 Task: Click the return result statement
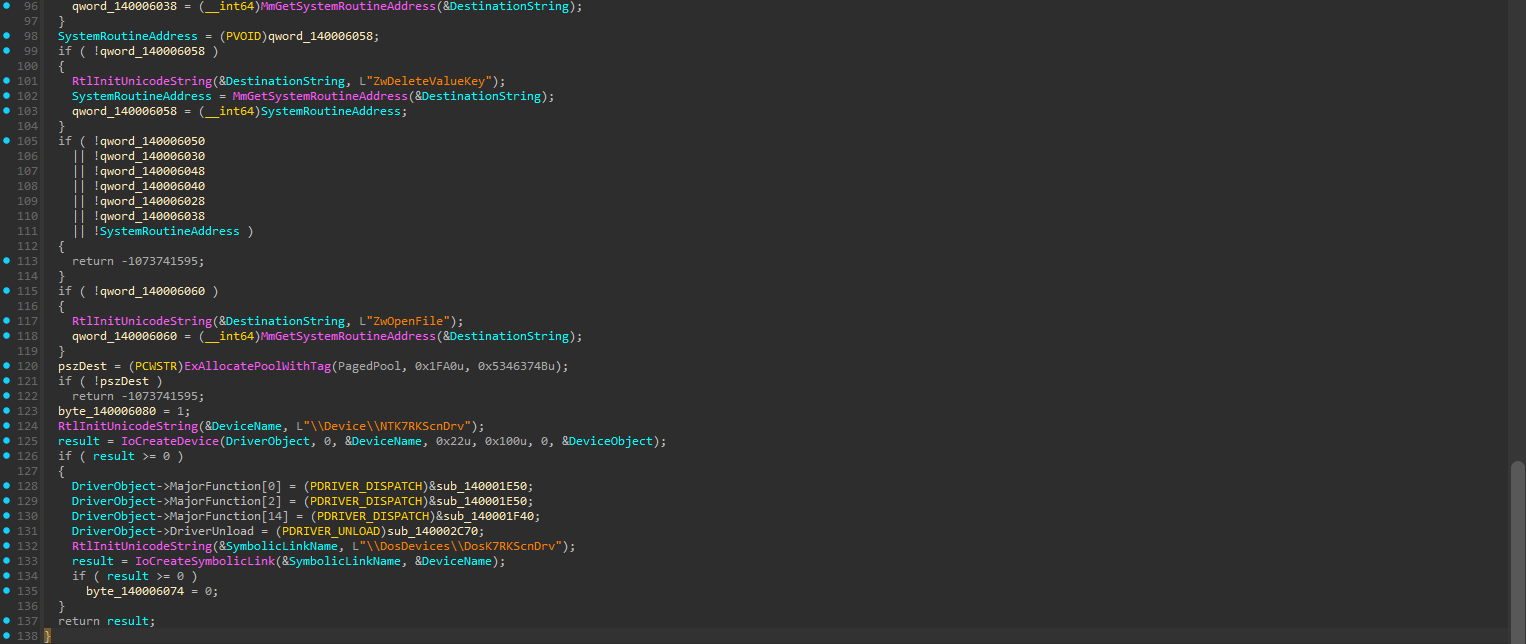coord(107,621)
